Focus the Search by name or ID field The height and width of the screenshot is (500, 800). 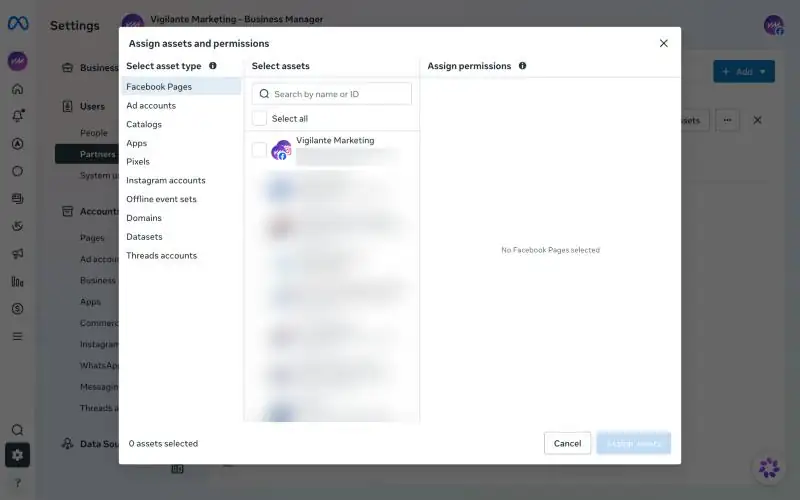332,94
